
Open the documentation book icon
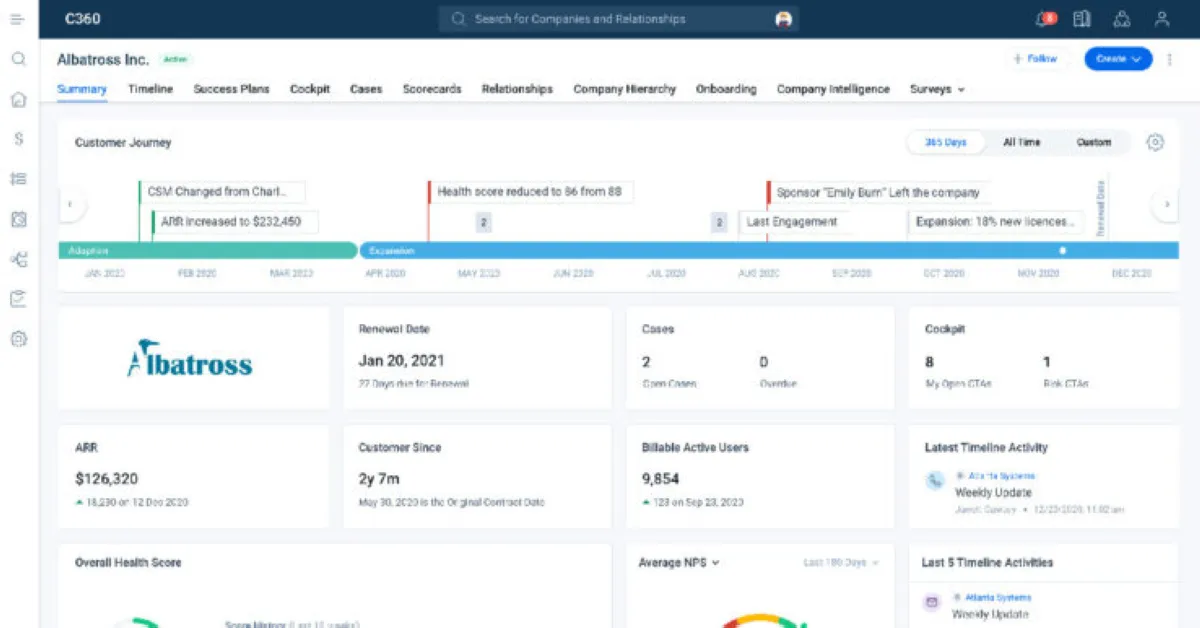[1081, 19]
